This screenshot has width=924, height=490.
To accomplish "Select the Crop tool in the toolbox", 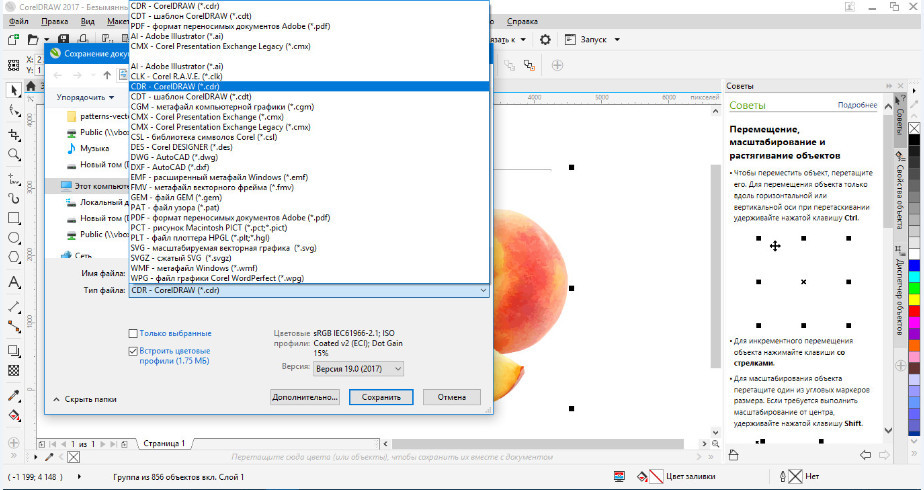I will pyautogui.click(x=14, y=133).
